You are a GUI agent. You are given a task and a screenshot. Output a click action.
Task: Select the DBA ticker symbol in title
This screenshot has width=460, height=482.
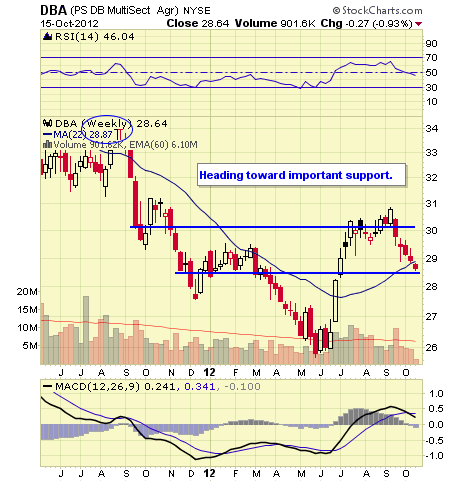pos(54,10)
